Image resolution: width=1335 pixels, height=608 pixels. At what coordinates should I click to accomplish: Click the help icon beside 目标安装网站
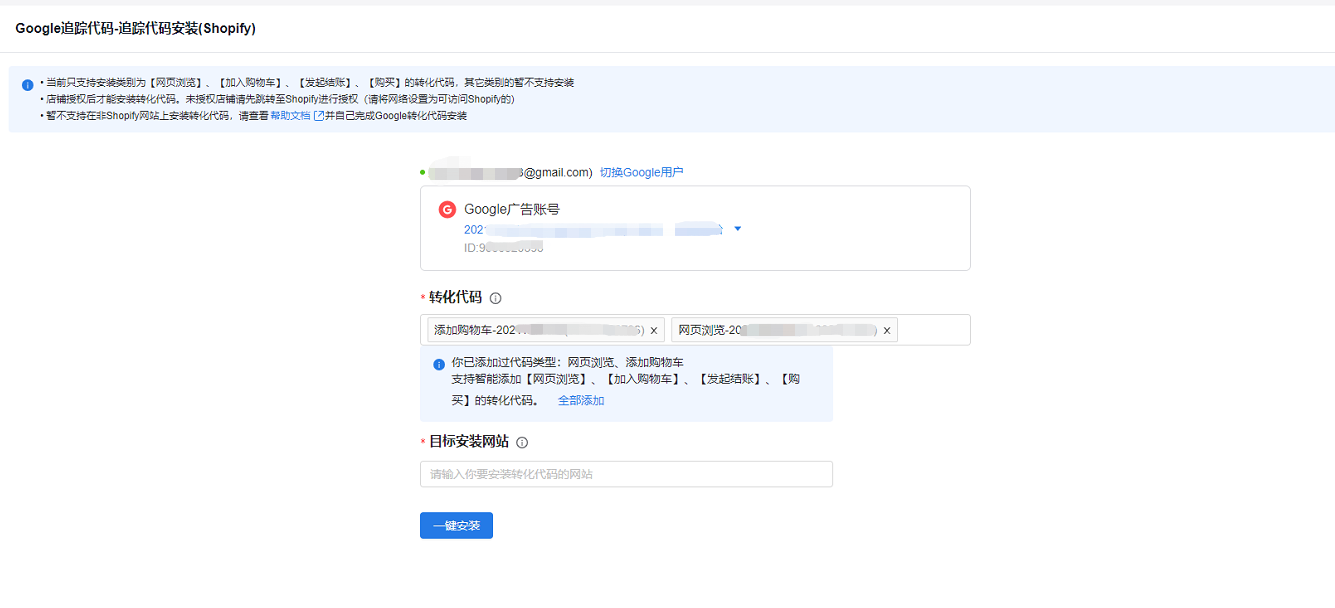pyautogui.click(x=522, y=442)
